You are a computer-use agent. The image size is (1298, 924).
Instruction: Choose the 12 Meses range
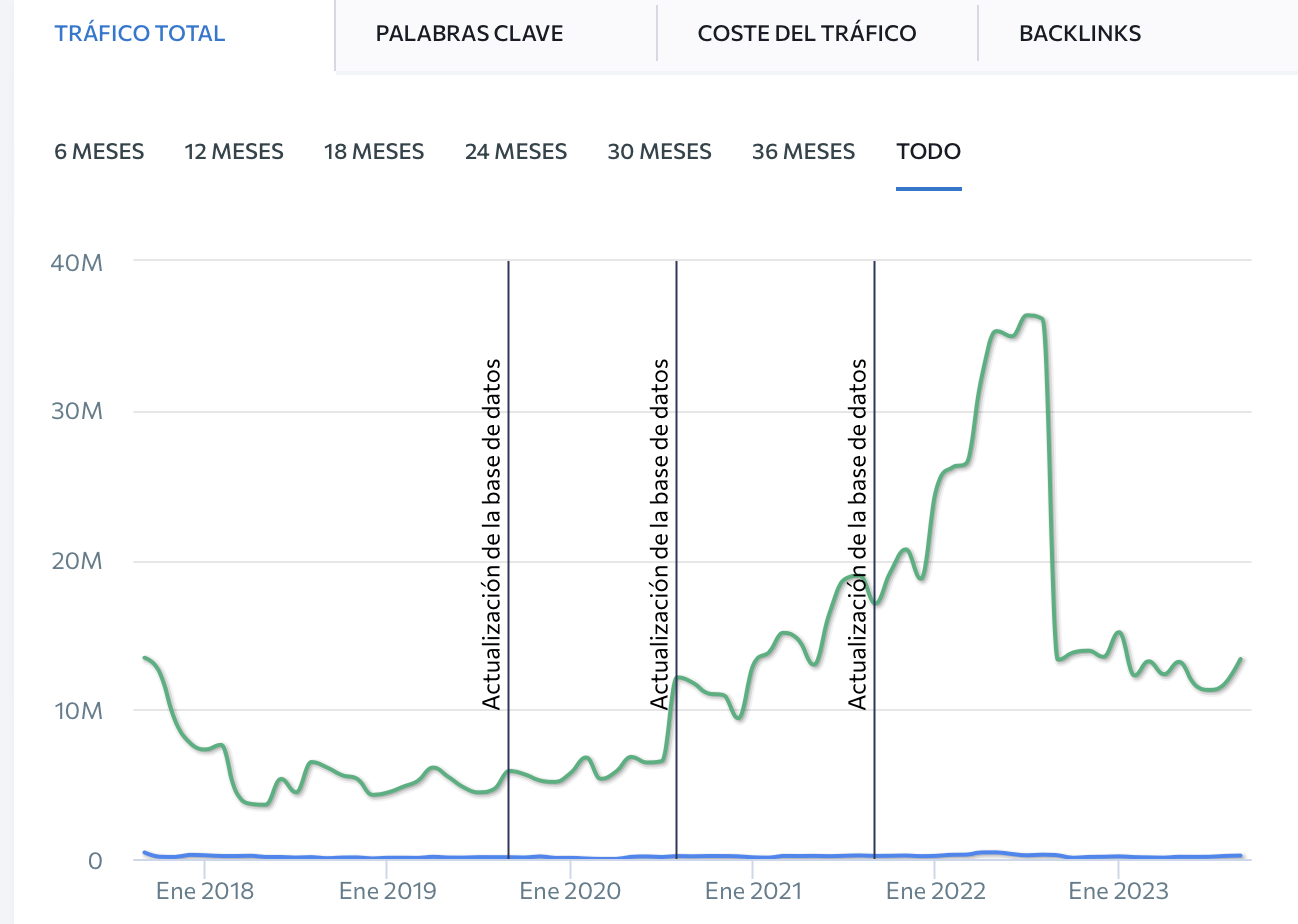point(234,152)
